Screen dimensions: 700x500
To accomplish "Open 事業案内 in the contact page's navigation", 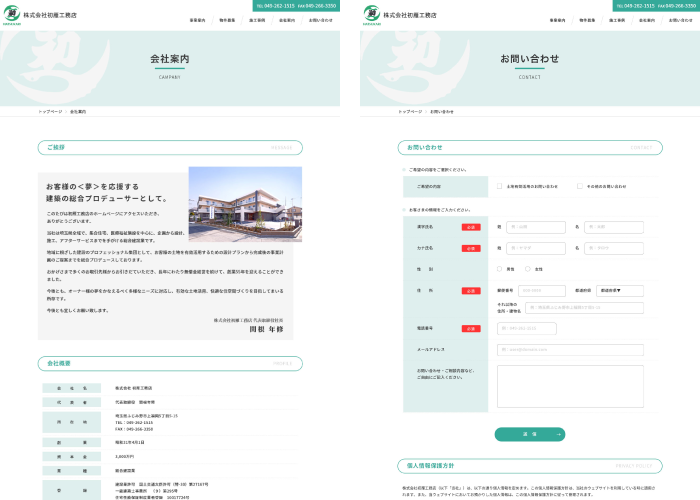I will pyautogui.click(x=557, y=20).
